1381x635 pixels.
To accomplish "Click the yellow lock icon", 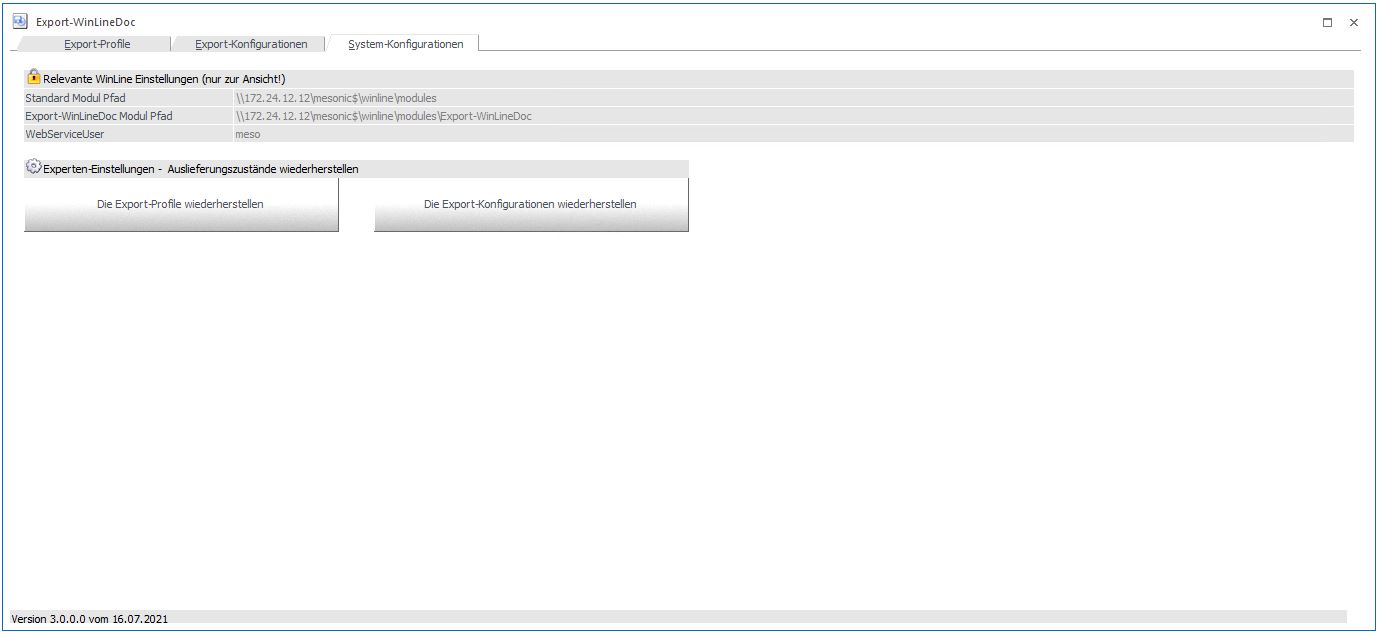I will coord(34,77).
